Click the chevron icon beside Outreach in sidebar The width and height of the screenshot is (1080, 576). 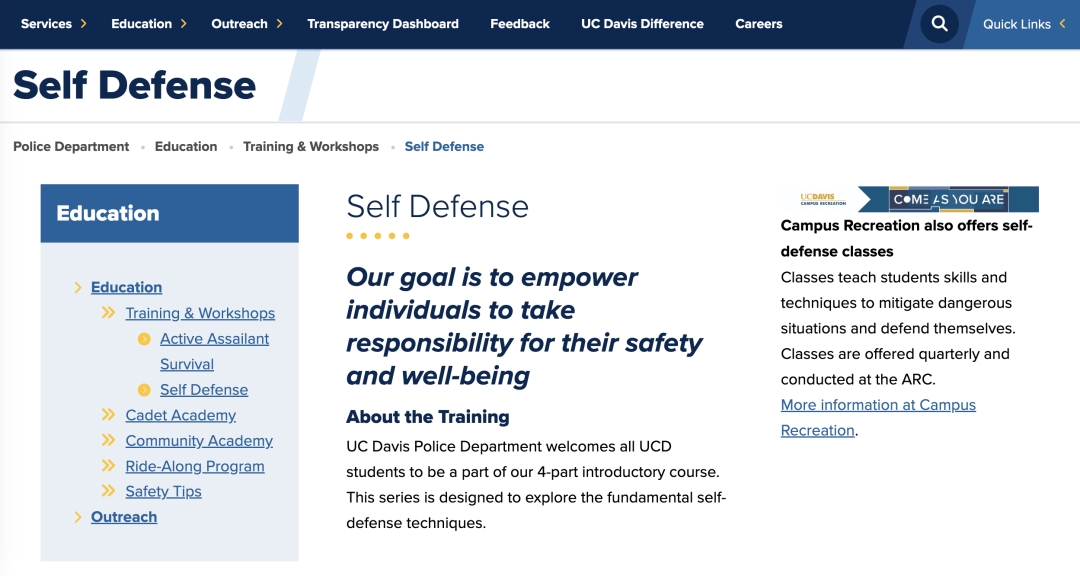tap(78, 517)
